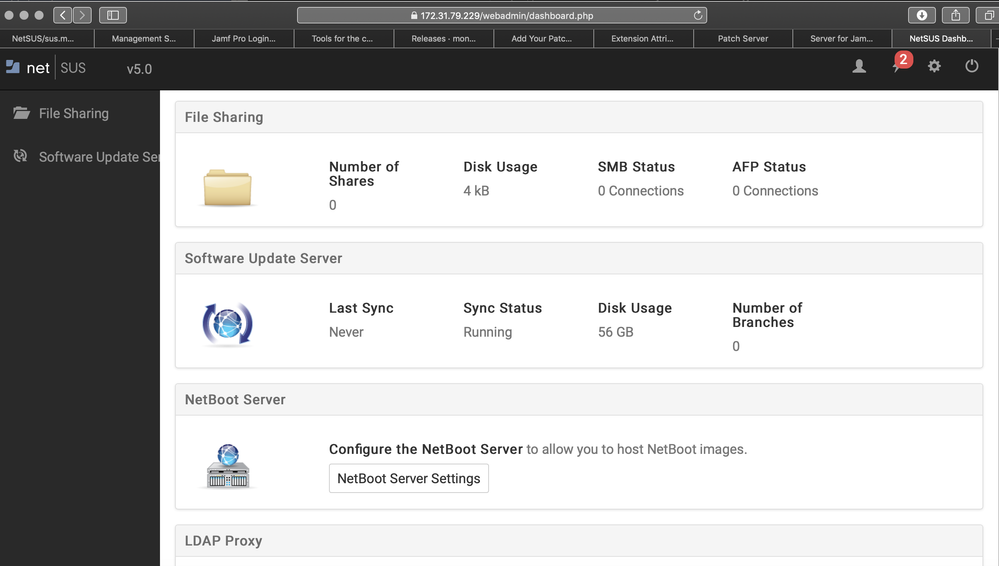Viewport: 999px width, 566px height.
Task: Click the Number of Branches label
Action: tap(767, 316)
